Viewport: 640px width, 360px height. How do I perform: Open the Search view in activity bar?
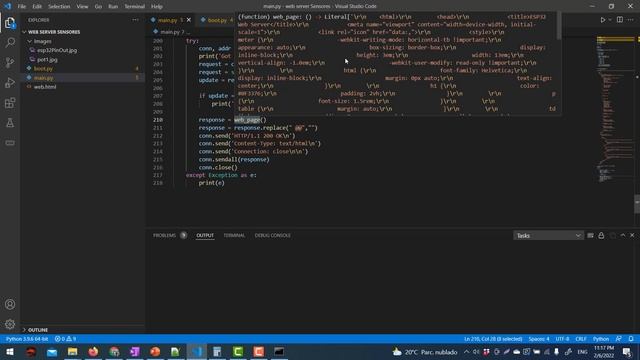[10, 42]
